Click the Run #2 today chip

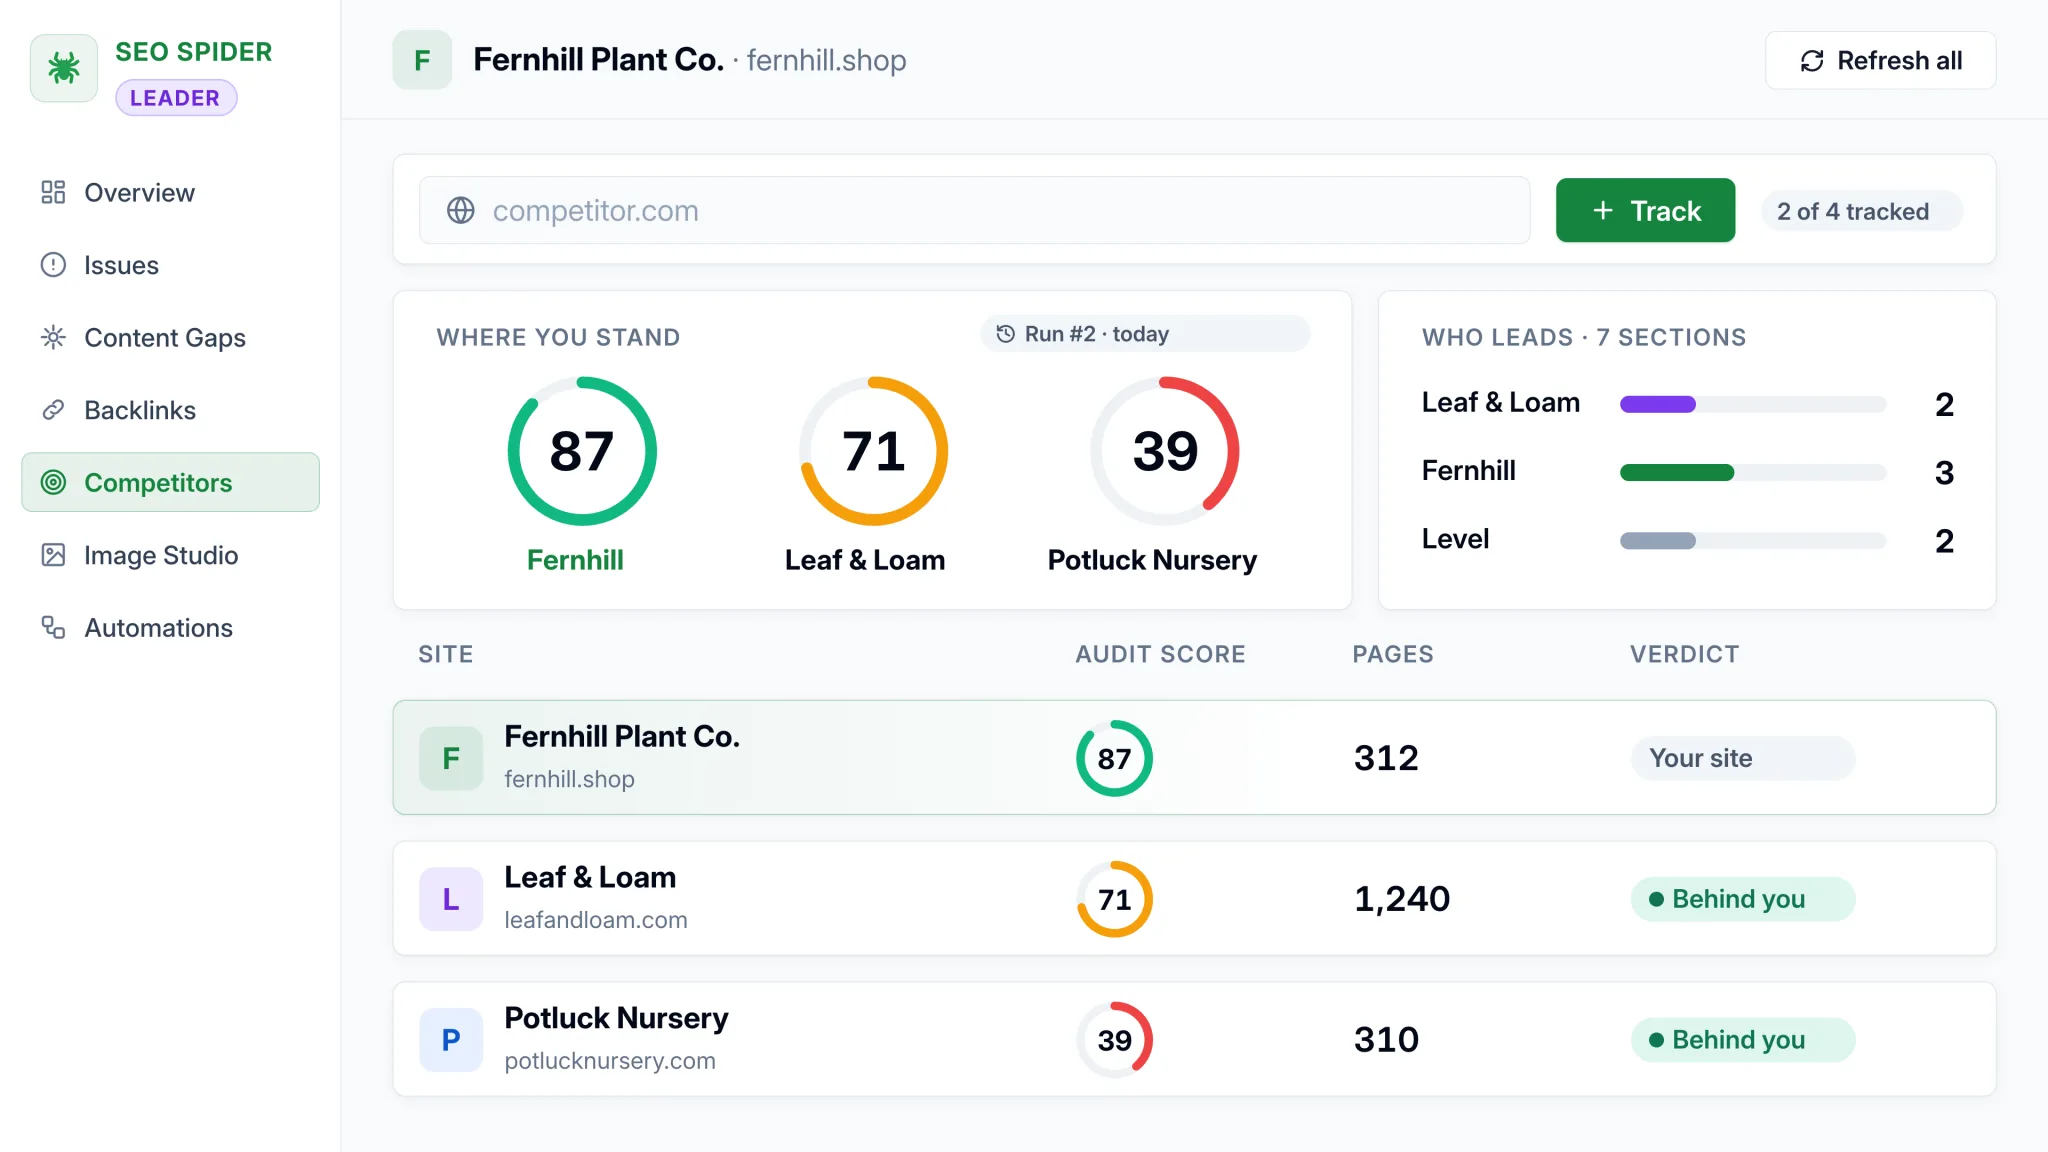pyautogui.click(x=1145, y=334)
